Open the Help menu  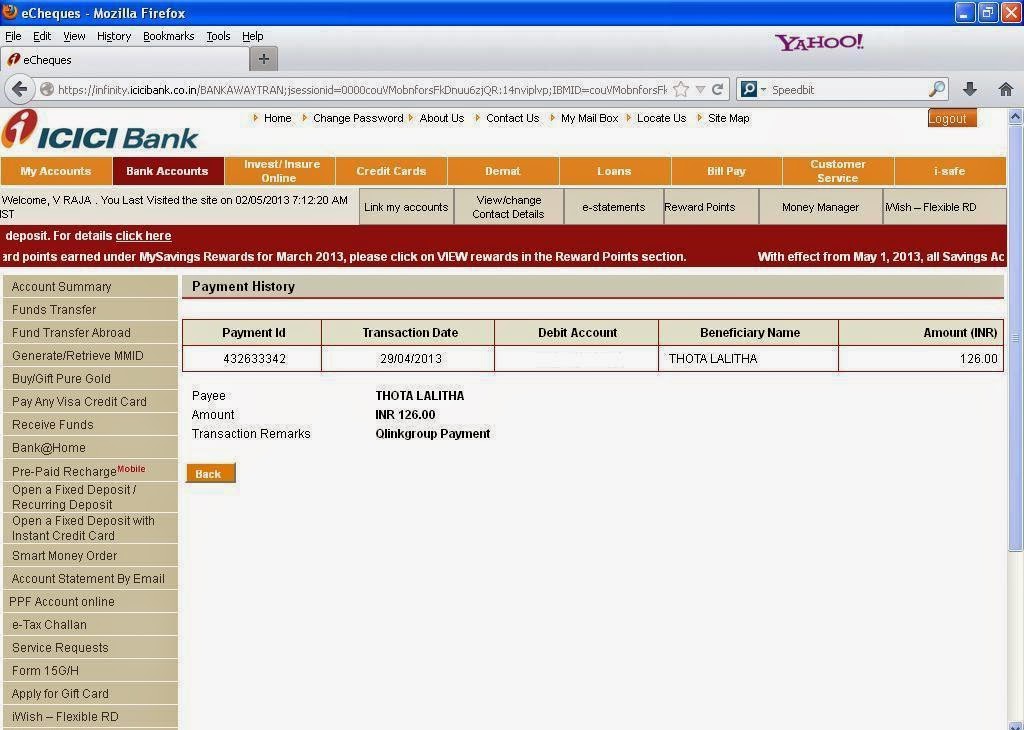(253, 36)
